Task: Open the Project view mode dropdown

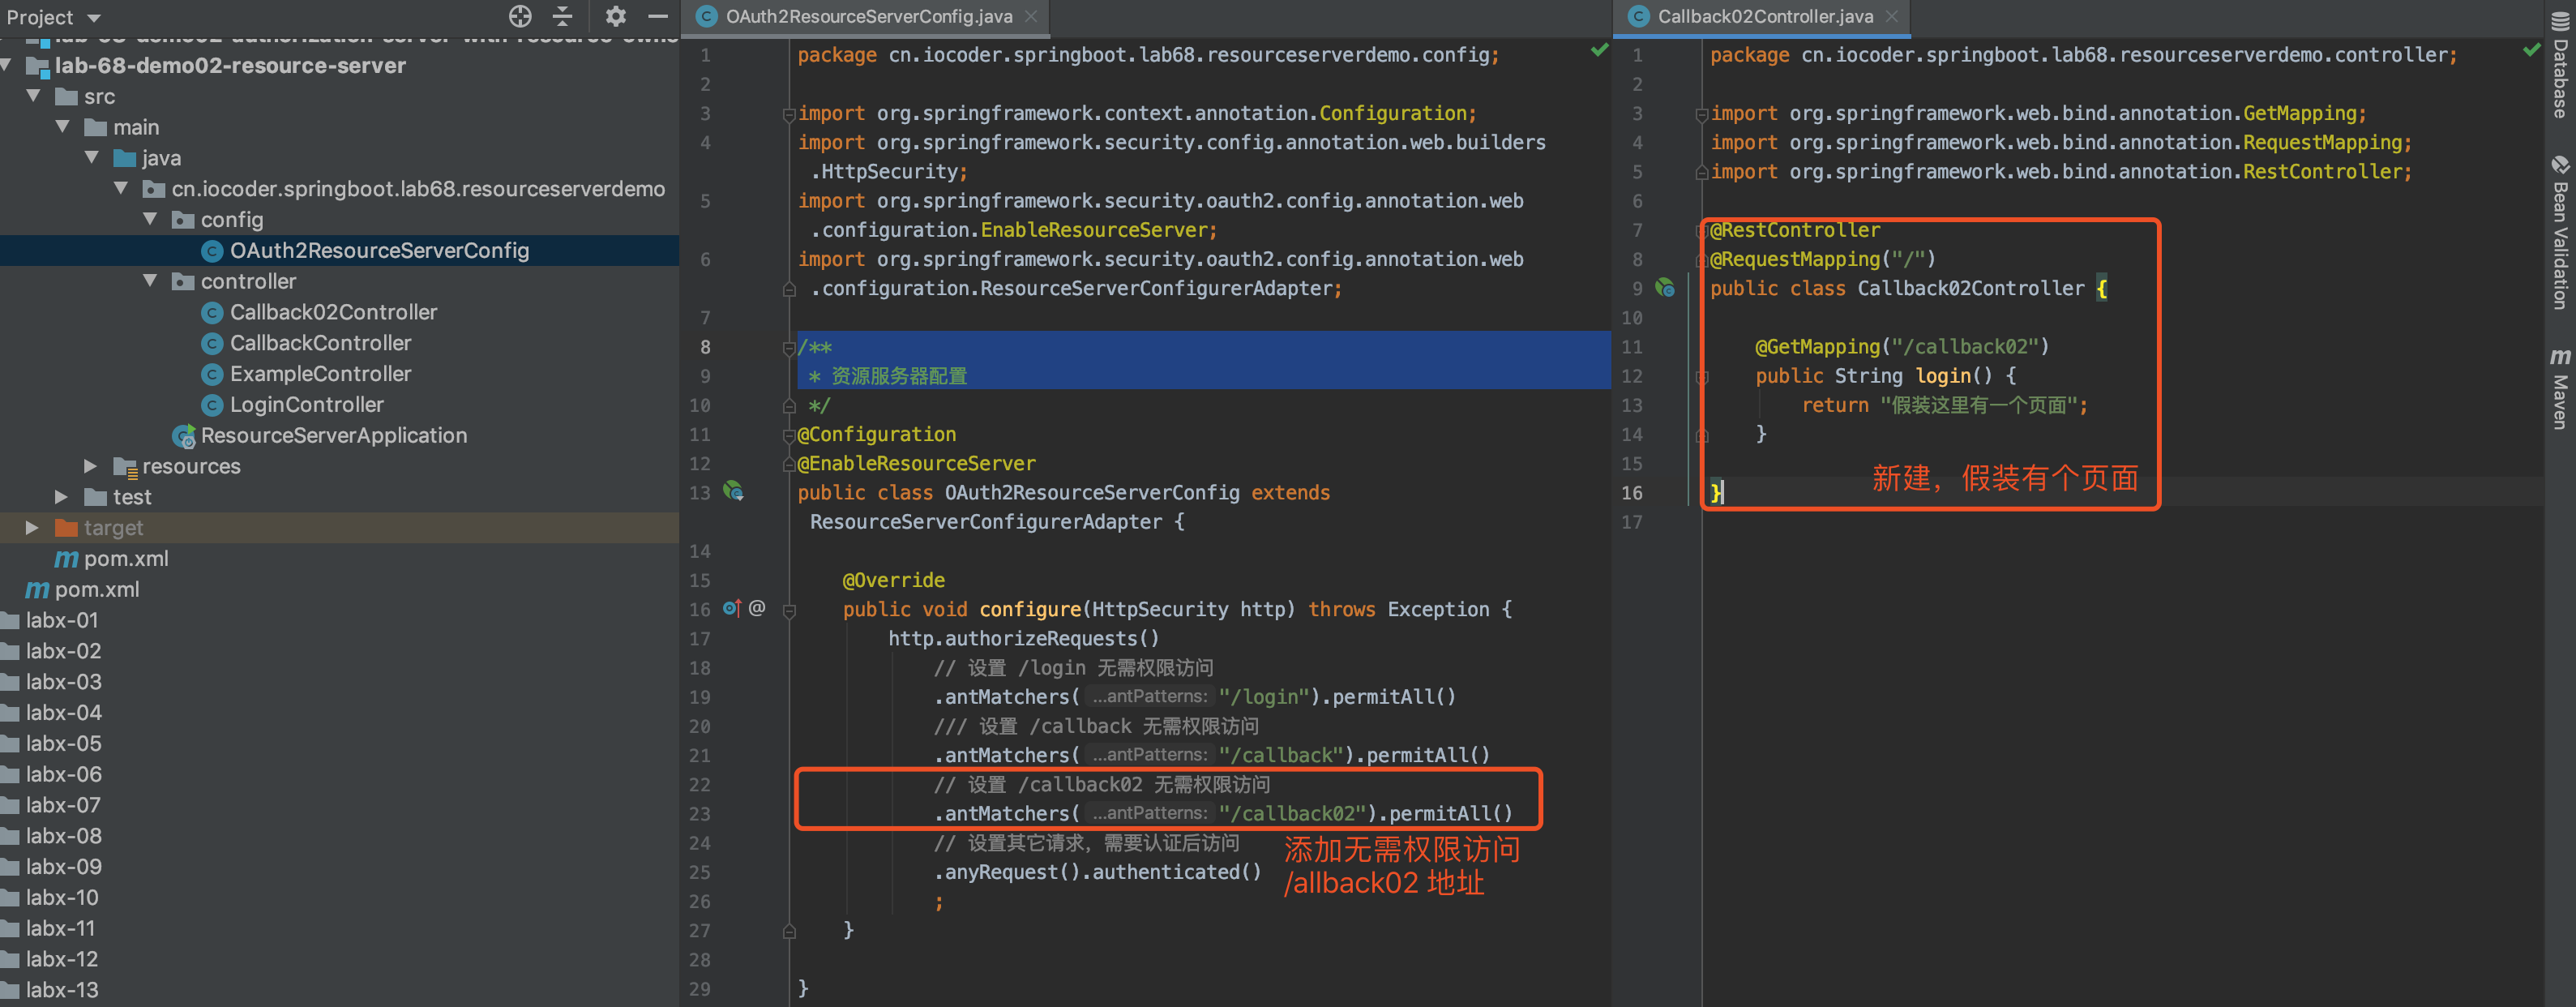Action: (x=92, y=17)
